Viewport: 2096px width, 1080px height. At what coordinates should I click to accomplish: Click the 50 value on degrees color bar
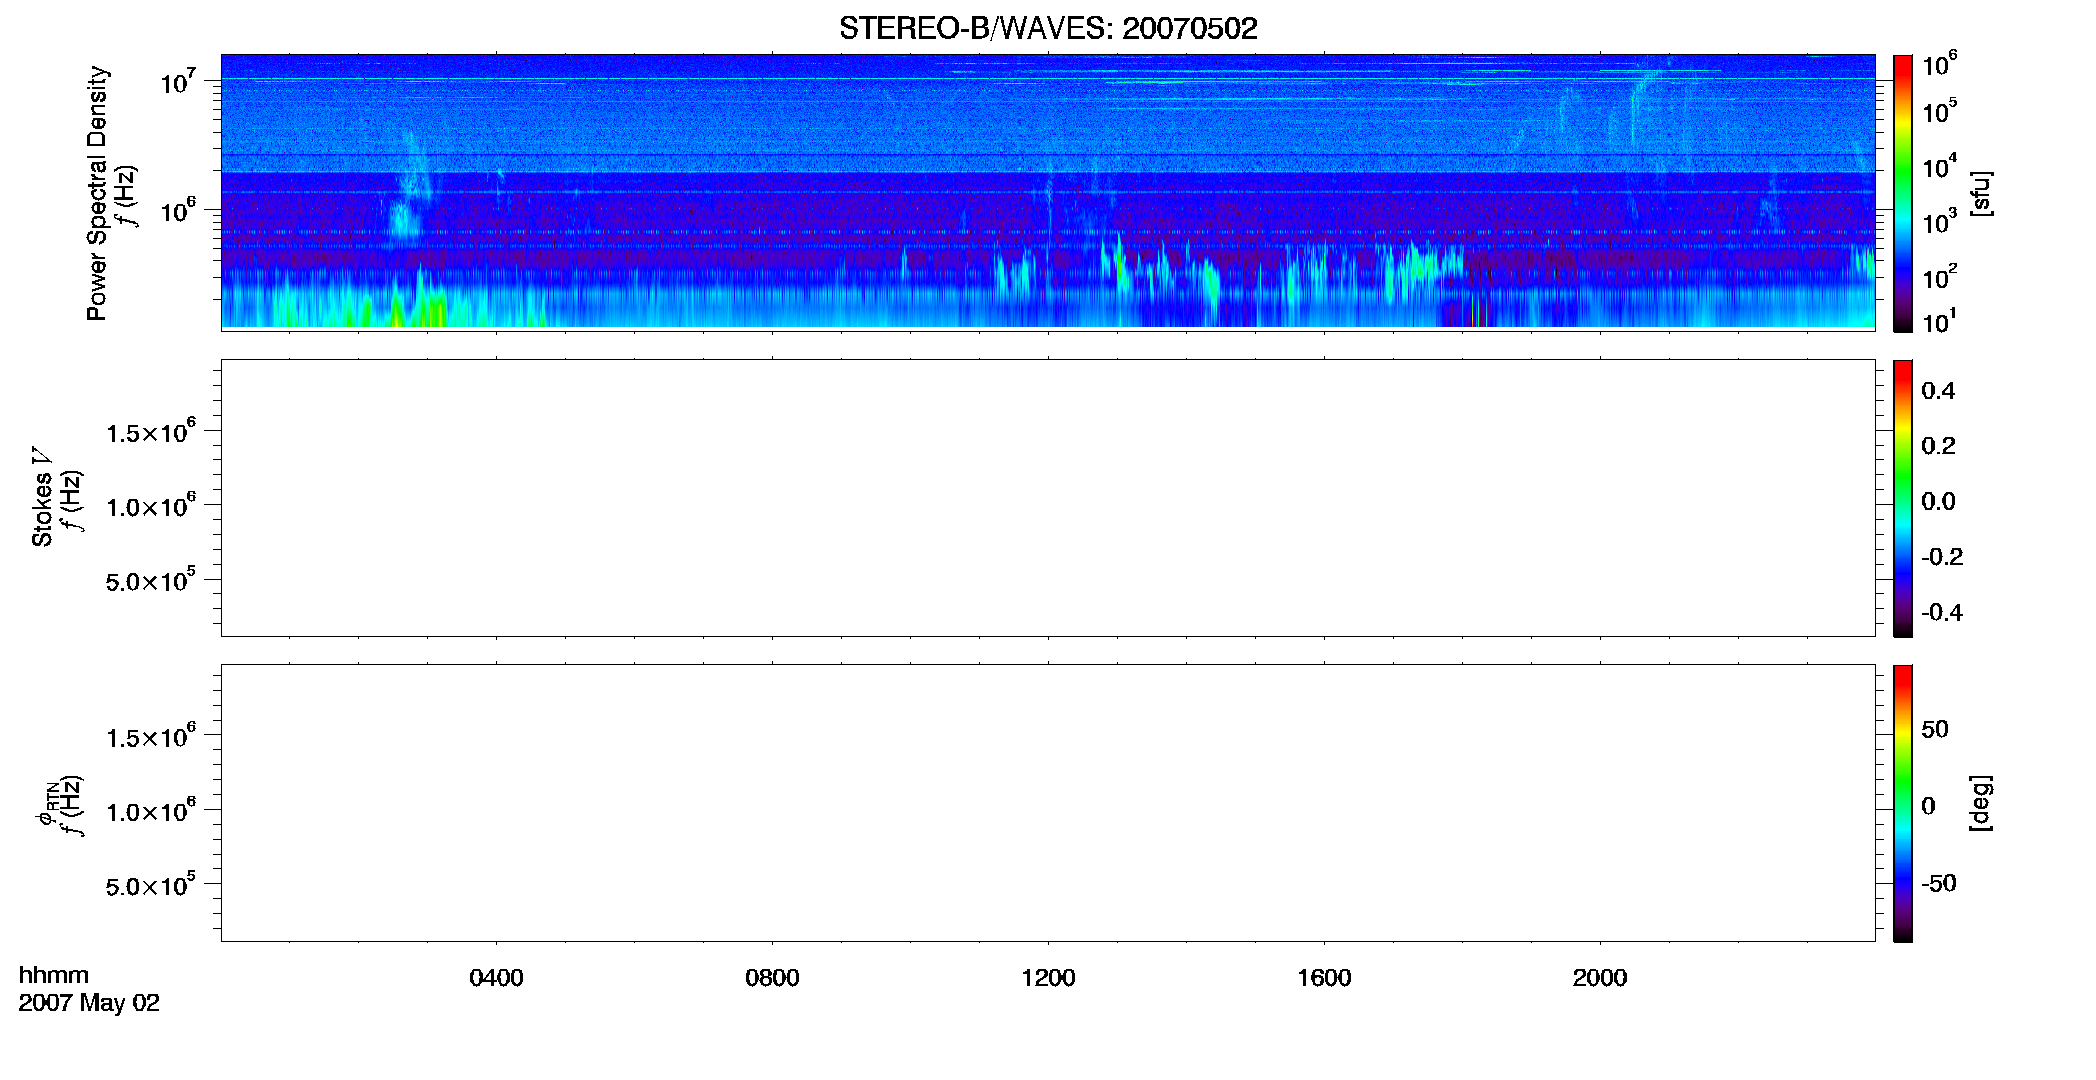[x=1935, y=729]
